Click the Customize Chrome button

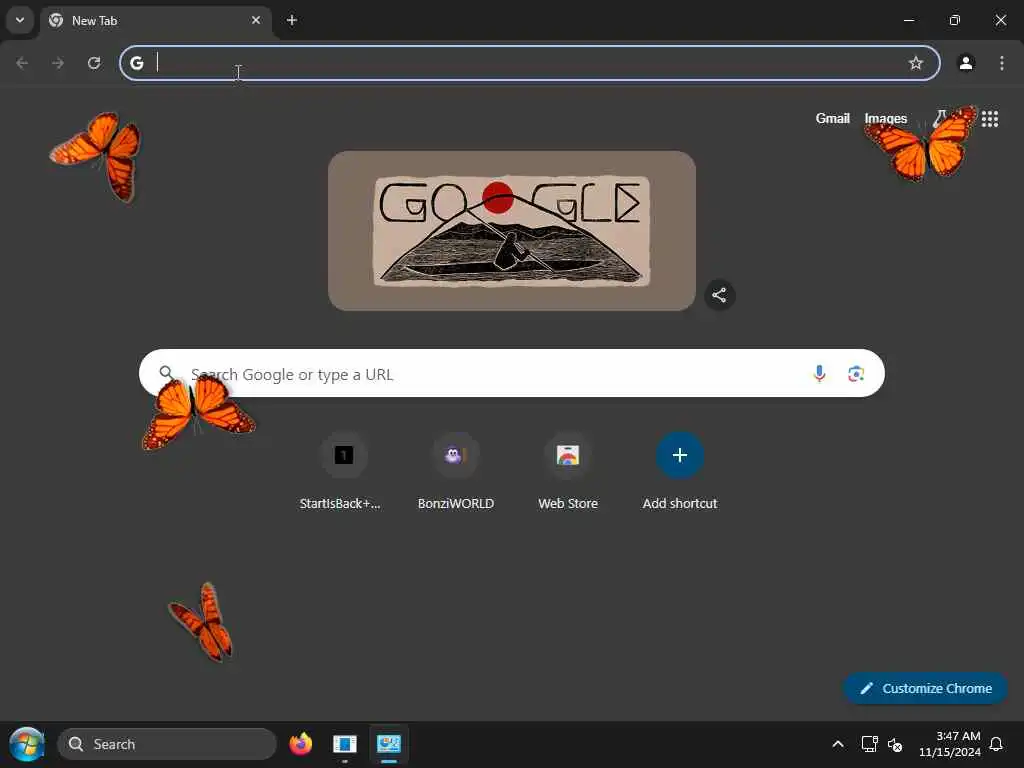(925, 688)
